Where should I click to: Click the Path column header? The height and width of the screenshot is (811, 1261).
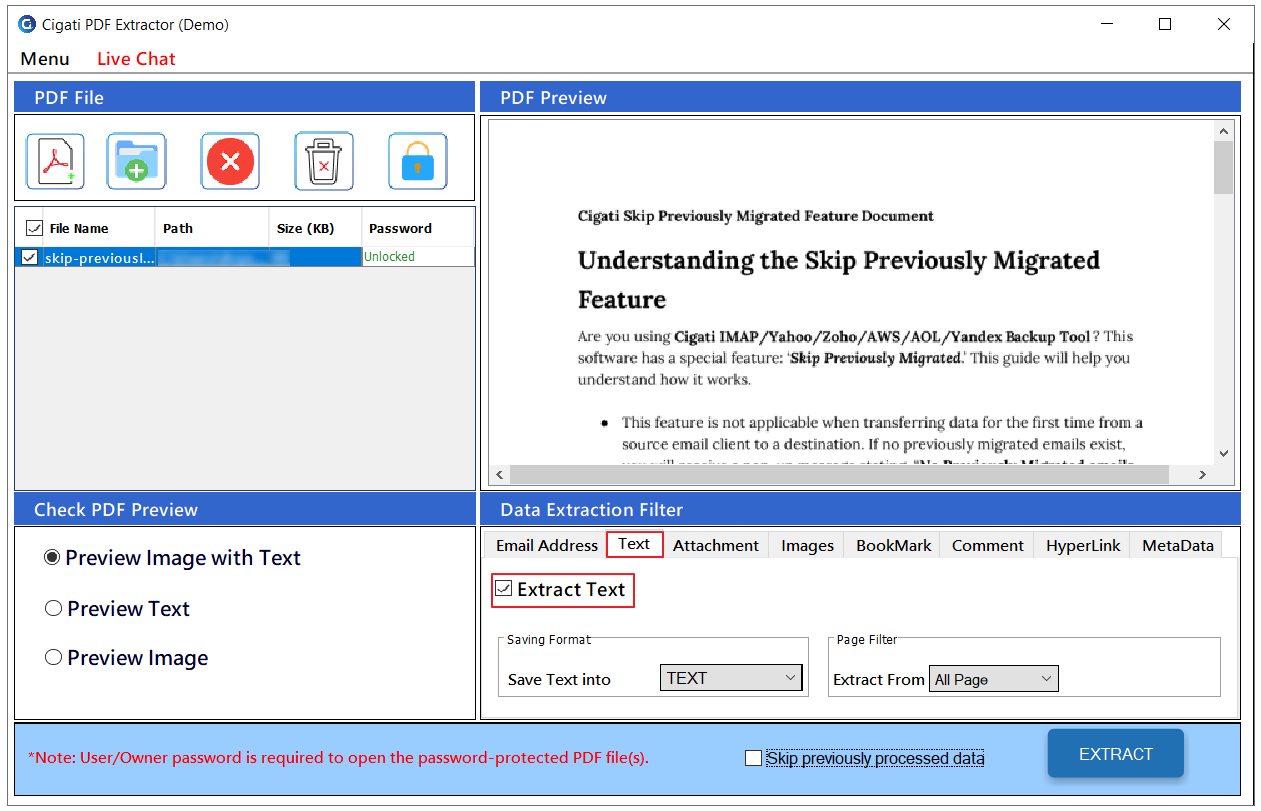(212, 228)
